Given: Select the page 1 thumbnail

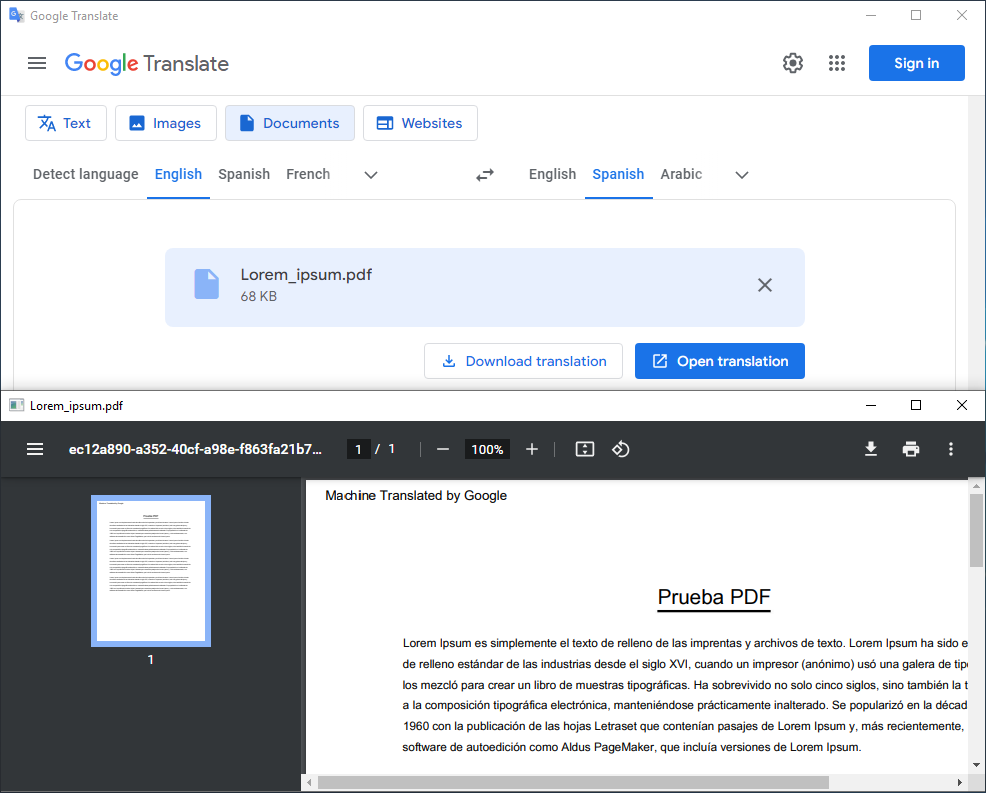Looking at the screenshot, I should point(150,570).
